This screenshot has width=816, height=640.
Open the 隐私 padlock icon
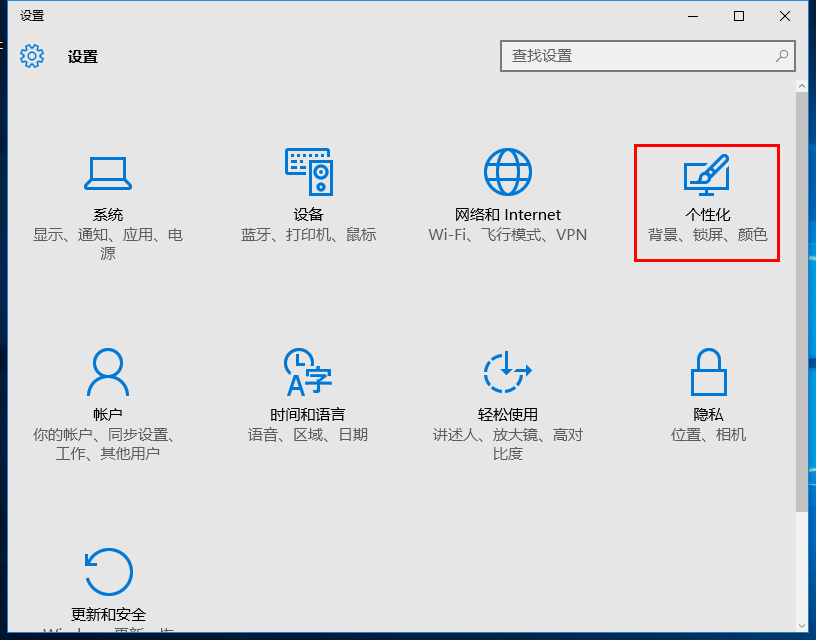click(708, 373)
